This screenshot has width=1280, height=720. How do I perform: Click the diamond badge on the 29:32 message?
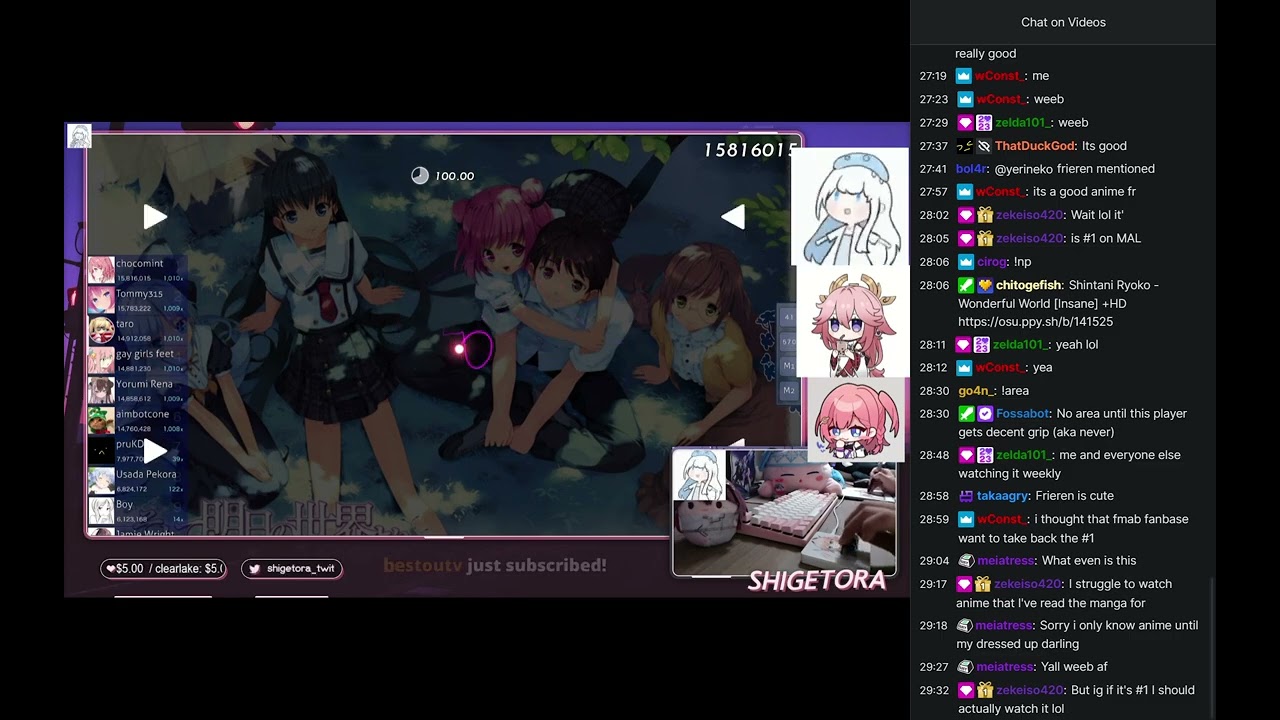(x=965, y=690)
